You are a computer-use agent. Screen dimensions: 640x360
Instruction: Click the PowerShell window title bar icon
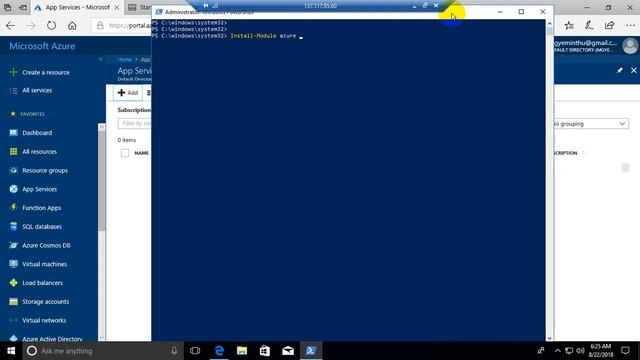pos(159,12)
